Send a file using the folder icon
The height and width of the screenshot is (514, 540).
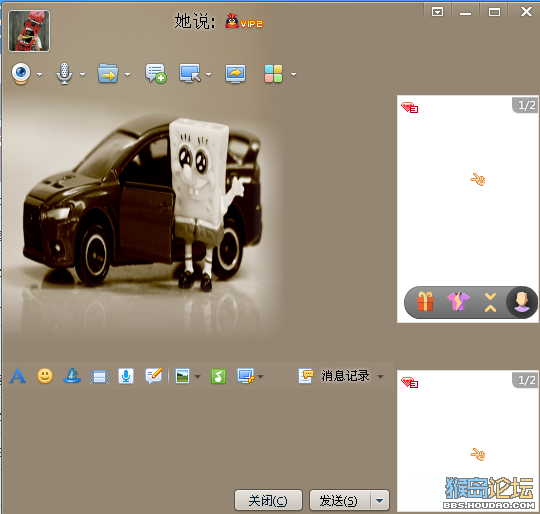click(x=108, y=73)
